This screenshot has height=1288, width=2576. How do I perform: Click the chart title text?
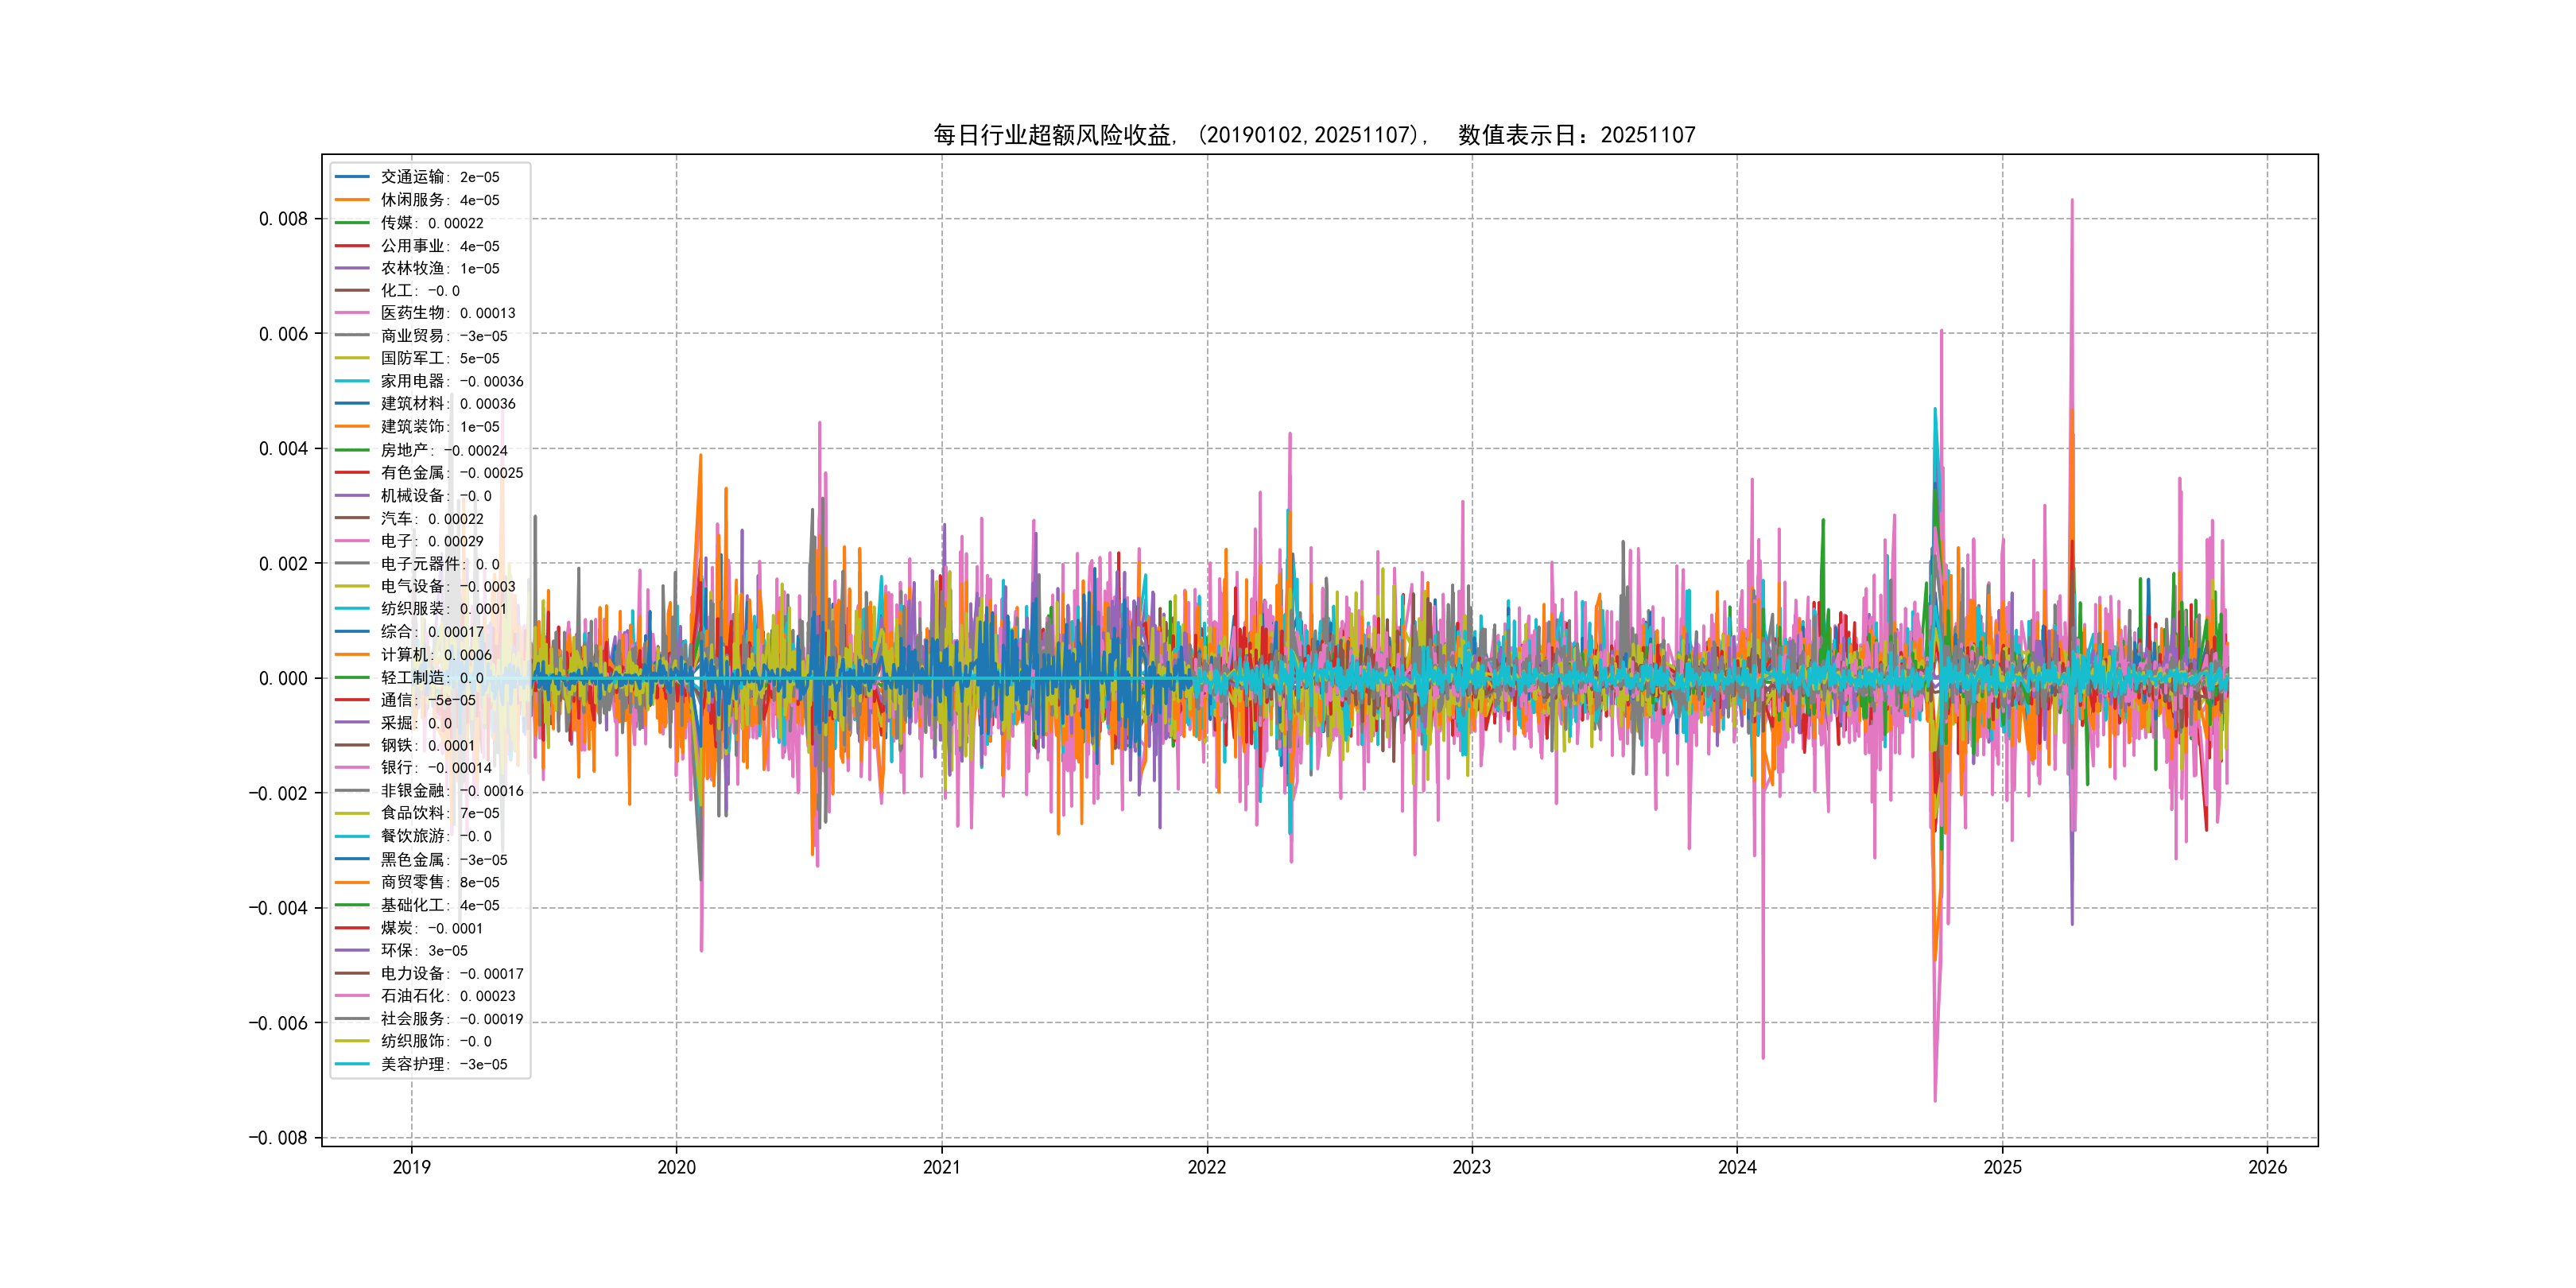pos(1313,135)
